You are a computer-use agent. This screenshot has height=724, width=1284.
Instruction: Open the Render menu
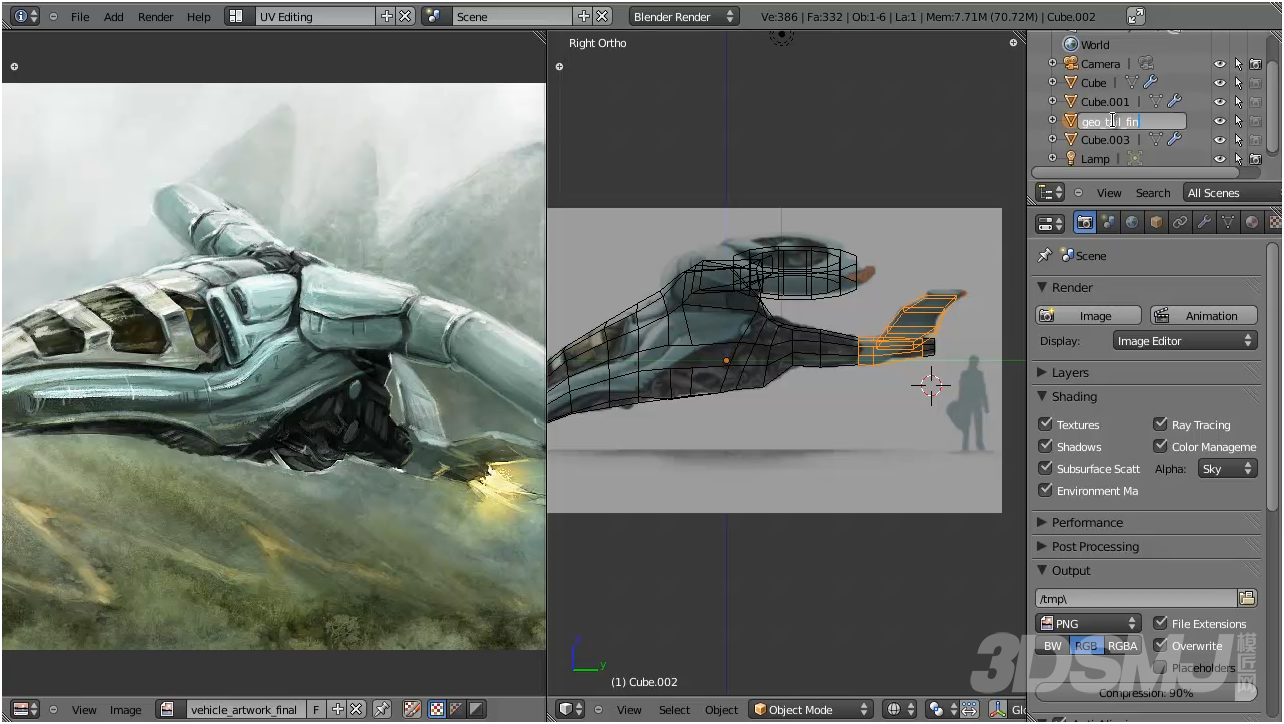(155, 16)
